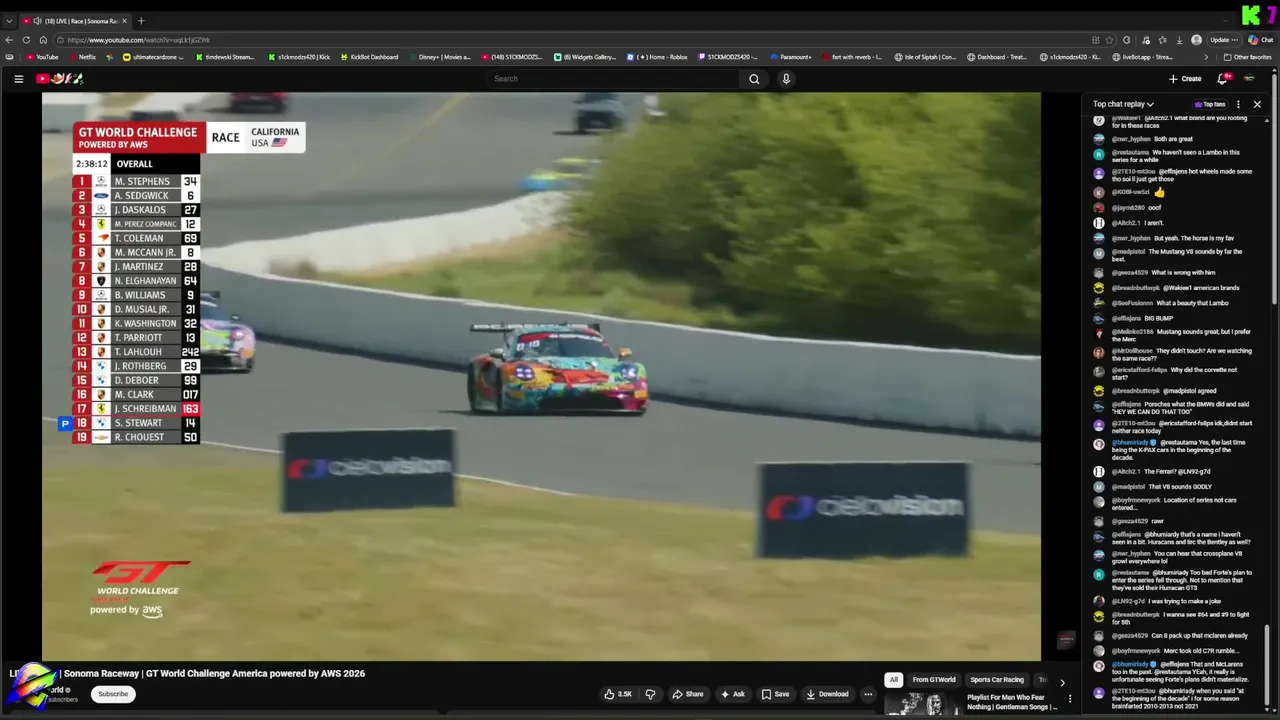Open the Top fans chat leaderboard
This screenshot has width=1280, height=720.
[1210, 104]
